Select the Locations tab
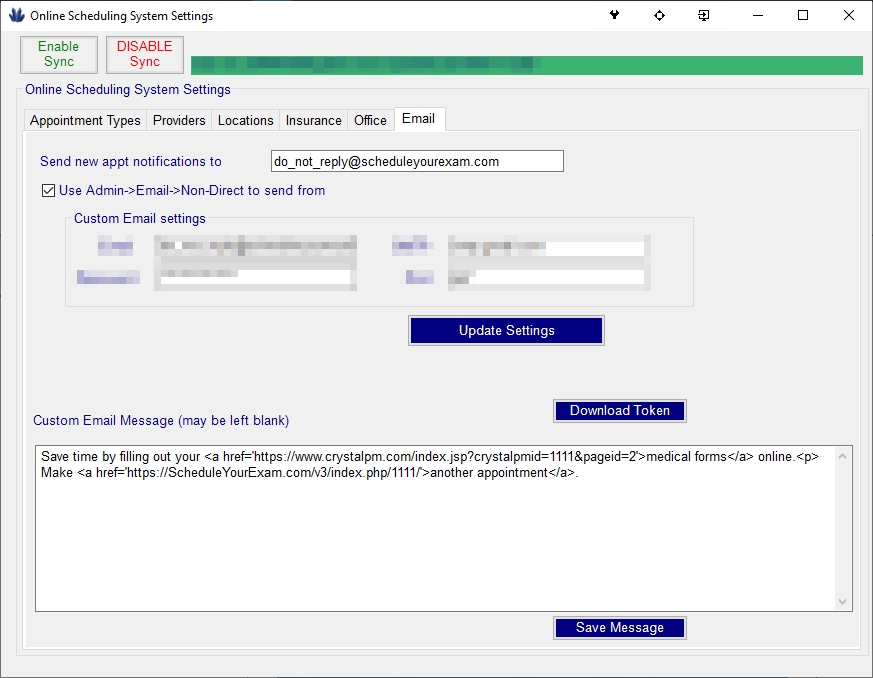This screenshot has width=873, height=678. pyautogui.click(x=245, y=120)
